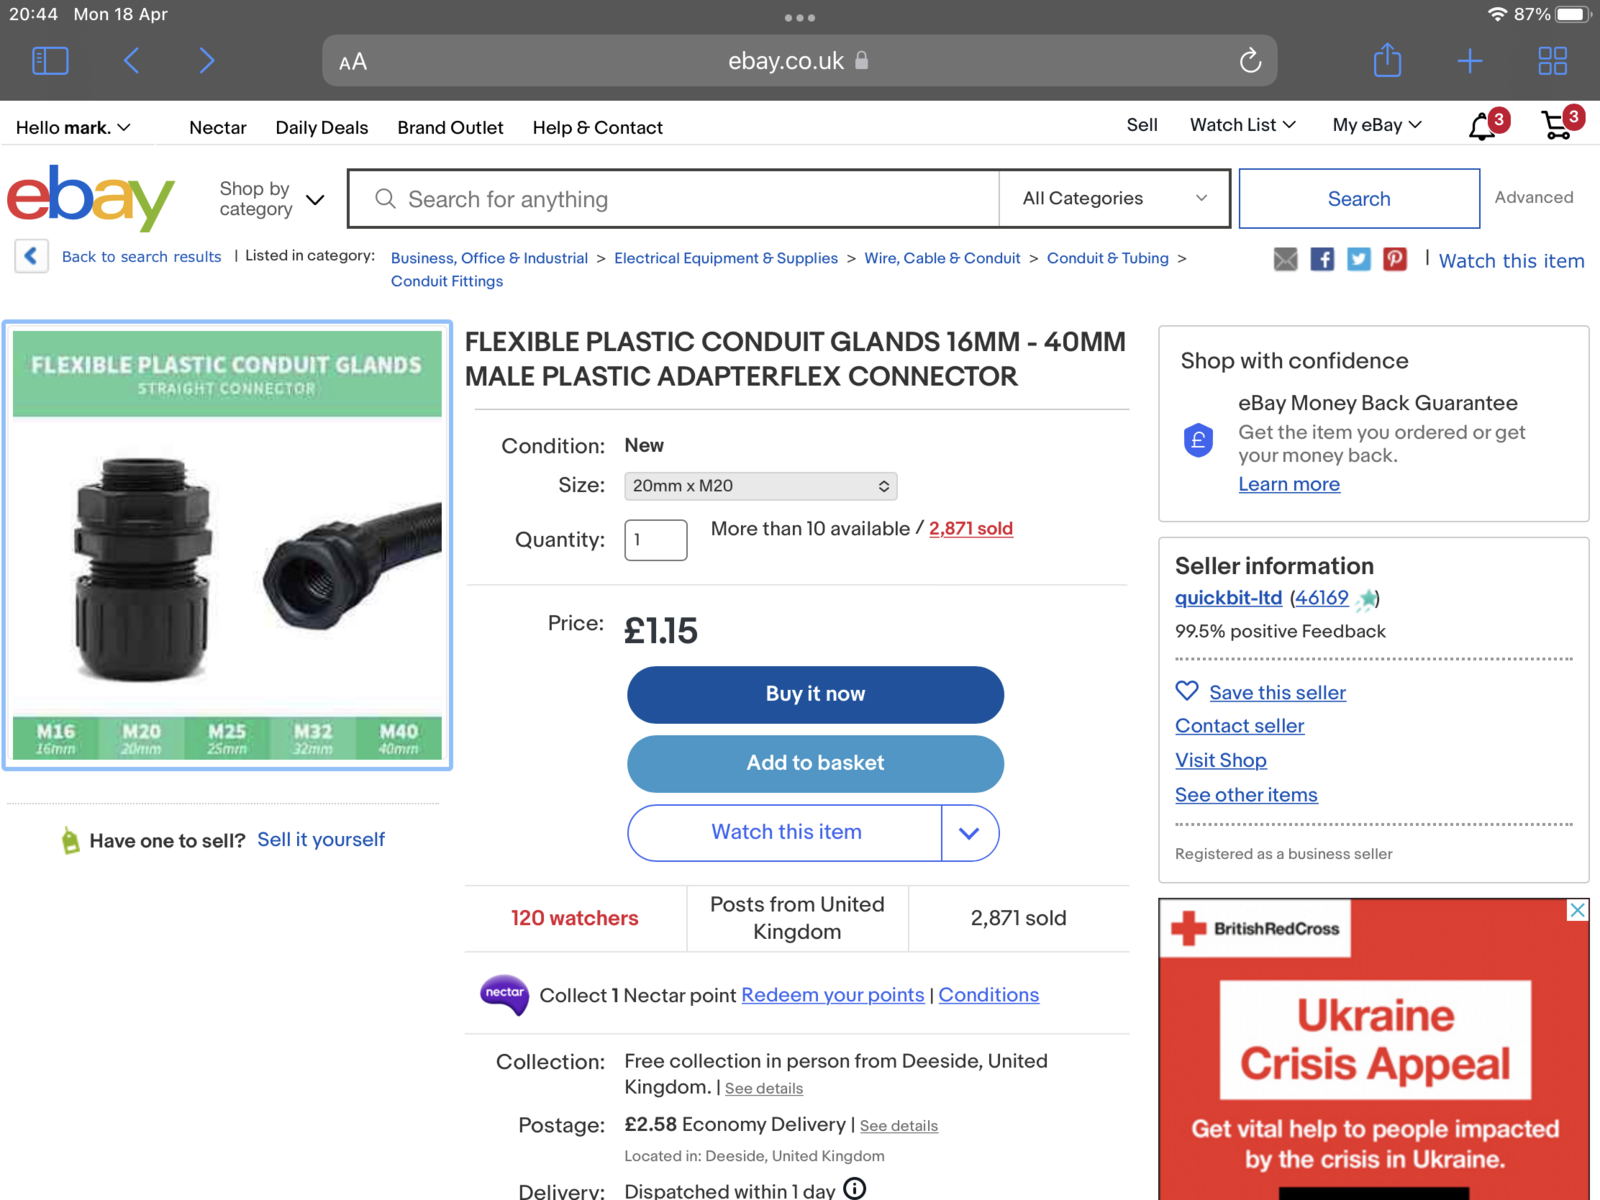Screen dimensions: 1600x1200
Task: Open the Daily Deals menu item
Action: pos(321,128)
